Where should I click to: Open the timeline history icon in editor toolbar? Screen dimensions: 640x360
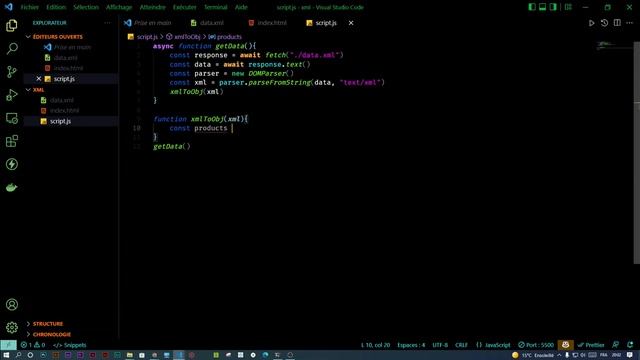tap(604, 23)
